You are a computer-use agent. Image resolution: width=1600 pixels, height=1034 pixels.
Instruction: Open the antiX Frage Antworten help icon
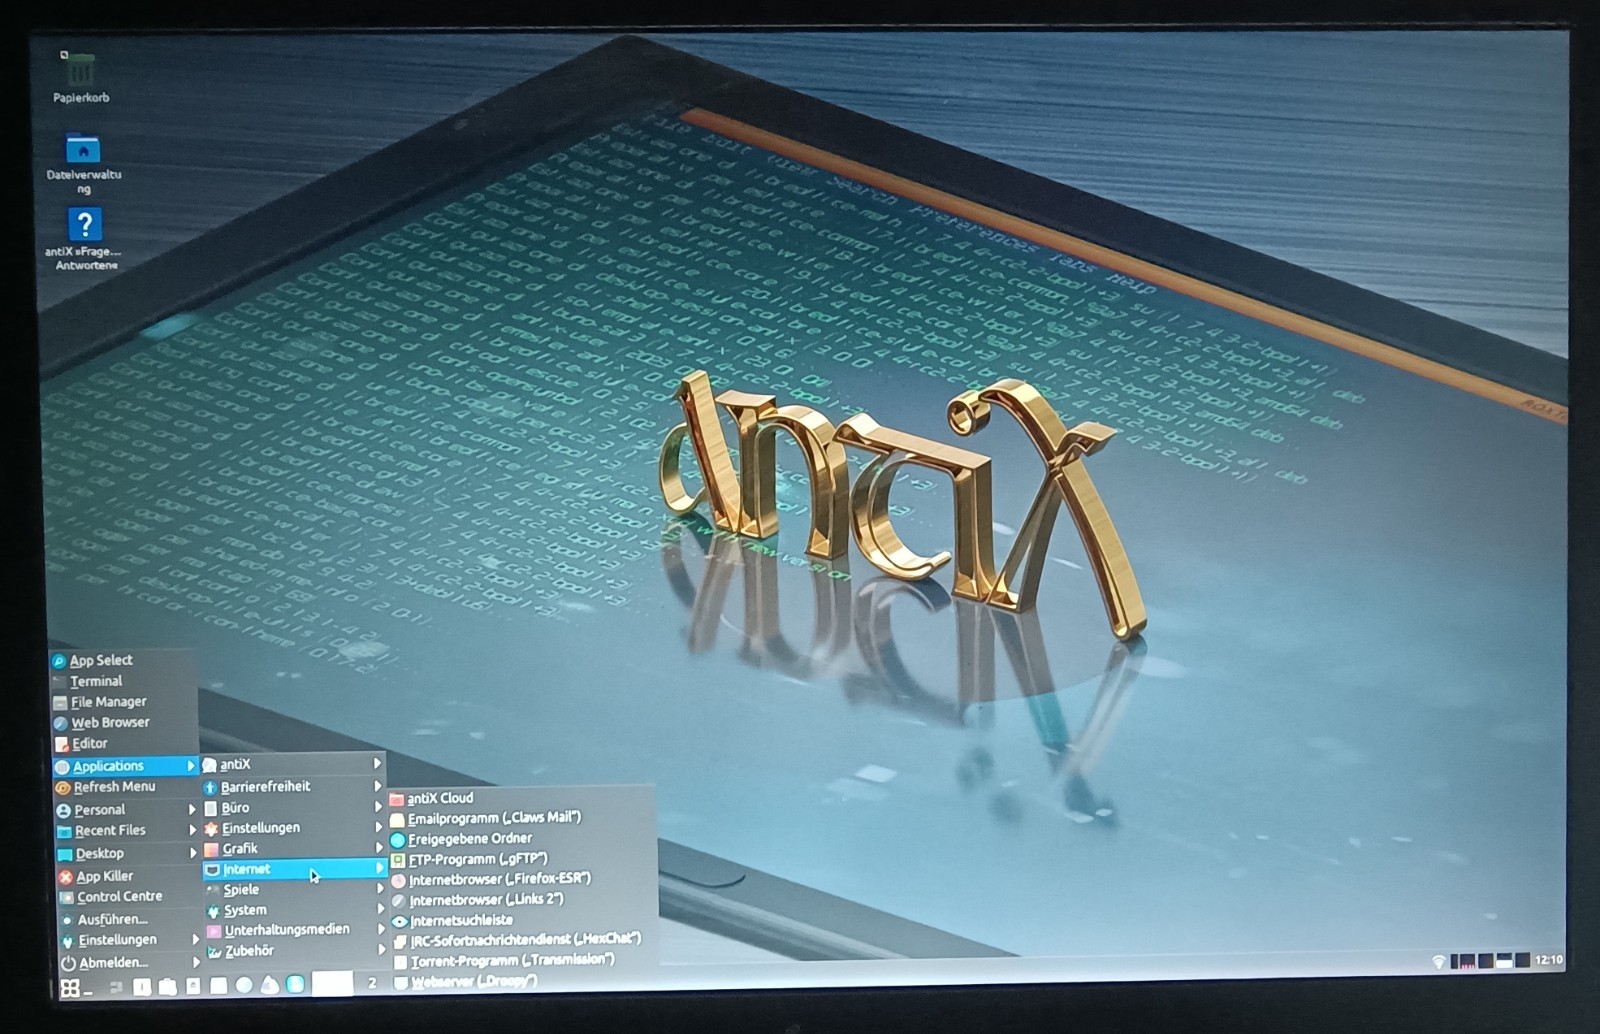click(84, 238)
